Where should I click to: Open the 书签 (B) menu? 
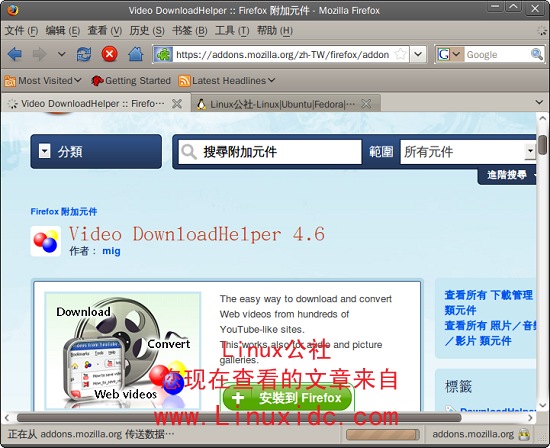[190, 31]
